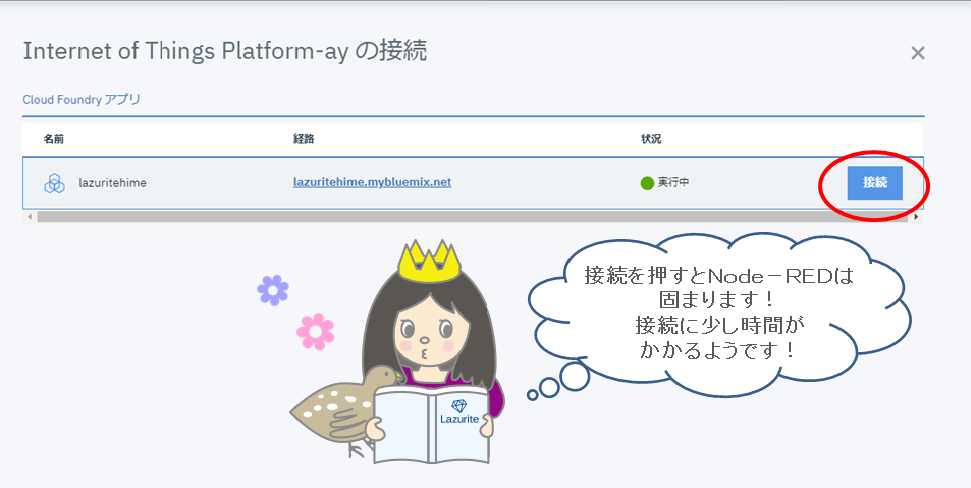Click the horizontal scrollbar right arrow

click(917, 217)
